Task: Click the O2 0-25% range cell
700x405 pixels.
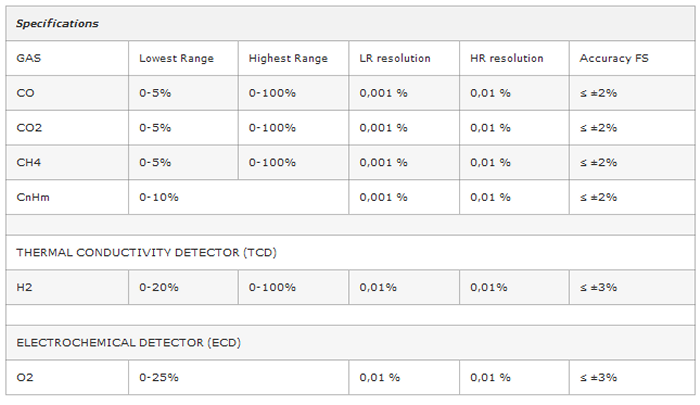Action: pos(158,377)
